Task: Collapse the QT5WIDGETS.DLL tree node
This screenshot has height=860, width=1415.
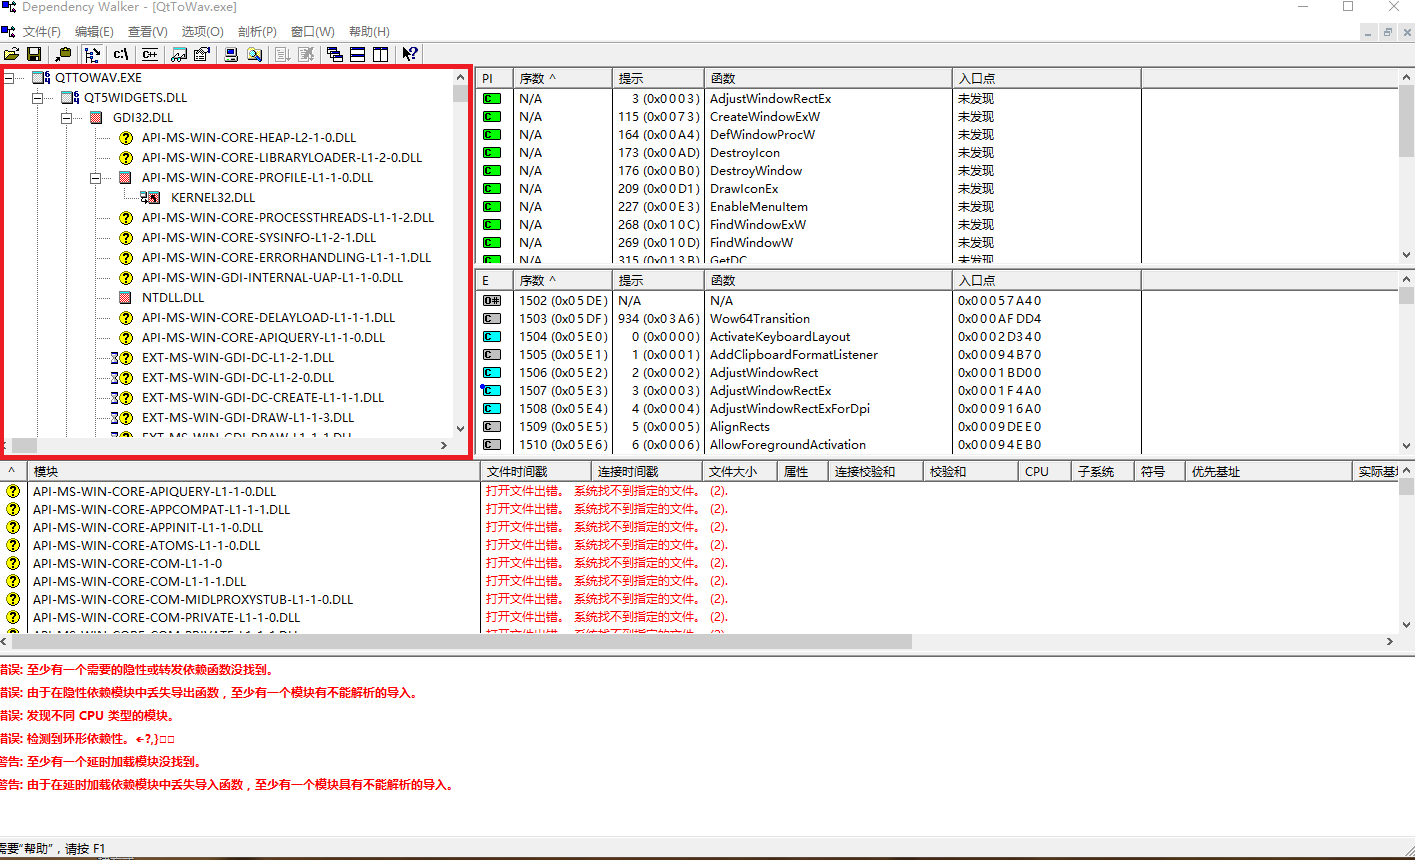Action: tap(39, 97)
